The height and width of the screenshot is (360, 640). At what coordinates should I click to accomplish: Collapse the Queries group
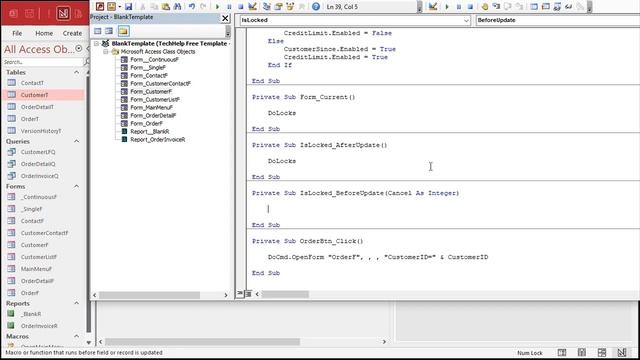(76, 141)
